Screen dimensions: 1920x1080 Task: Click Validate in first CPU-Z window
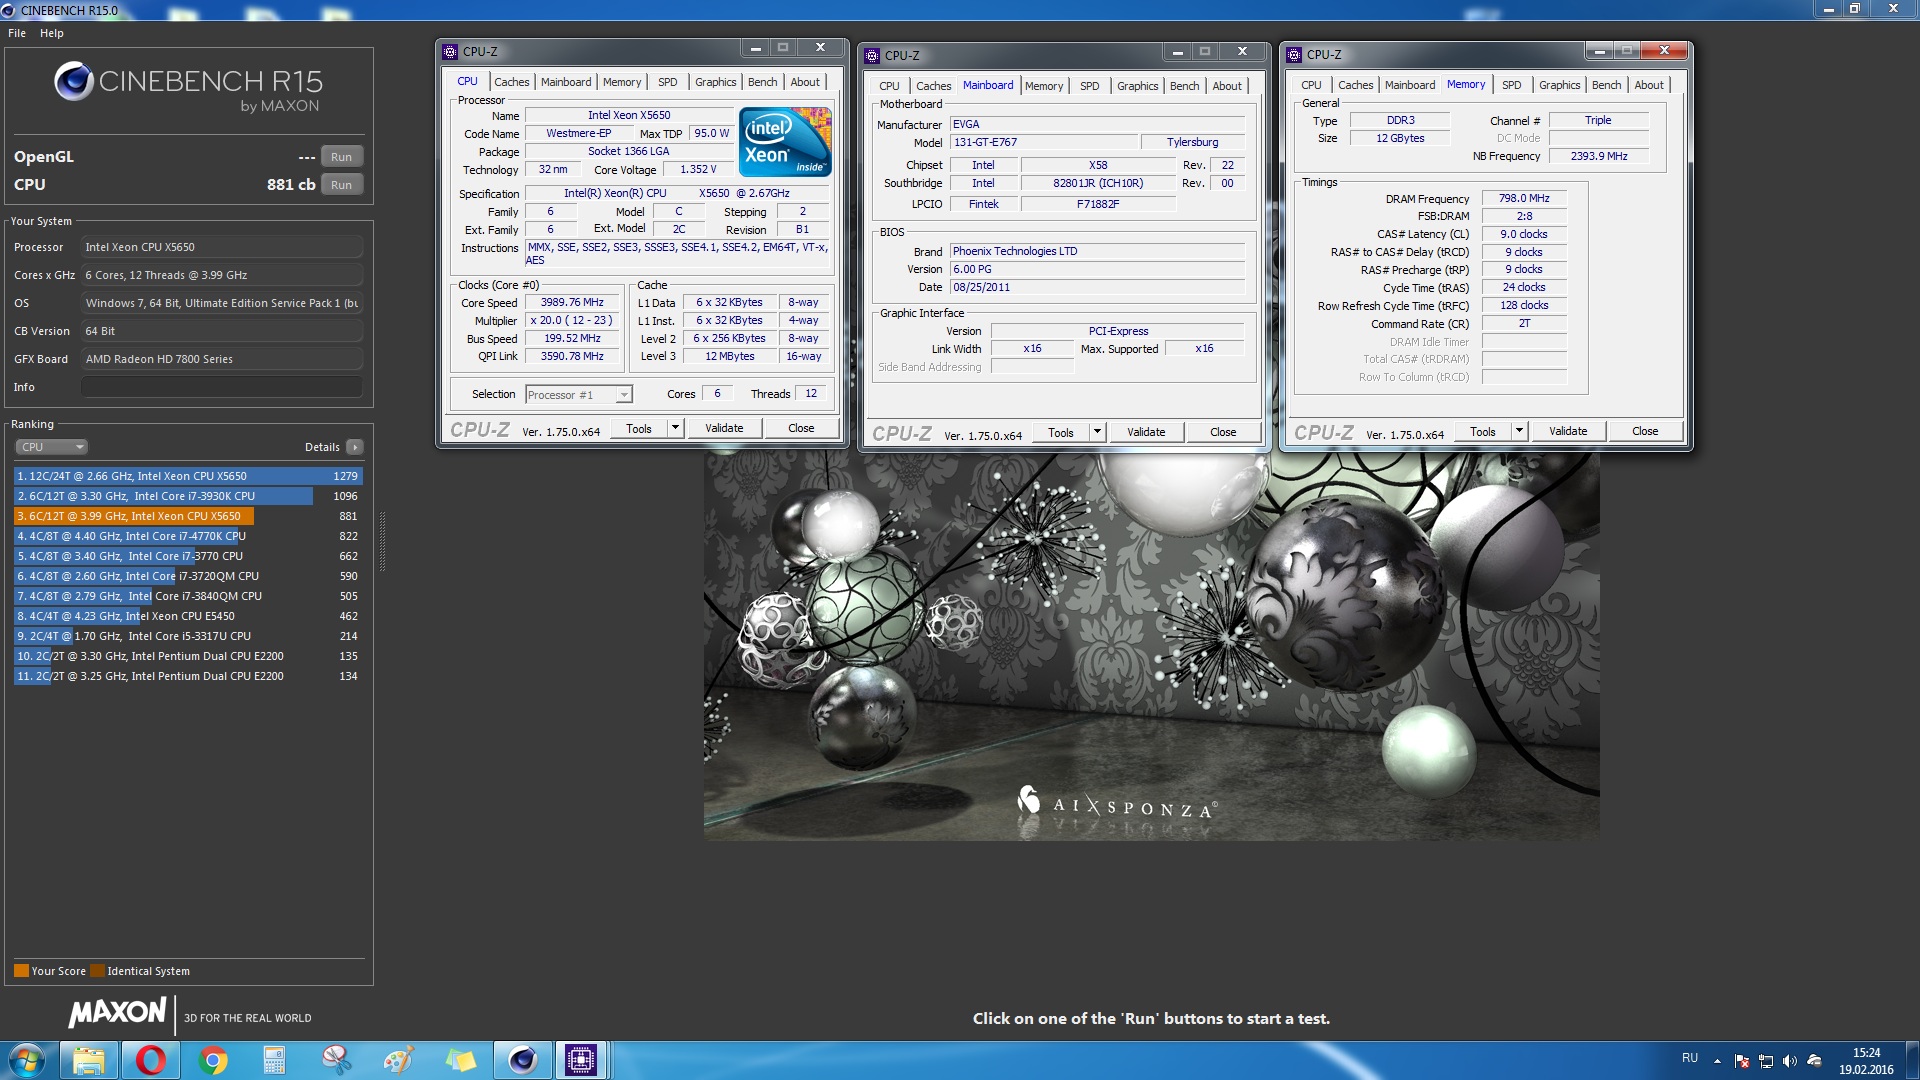pos(724,428)
